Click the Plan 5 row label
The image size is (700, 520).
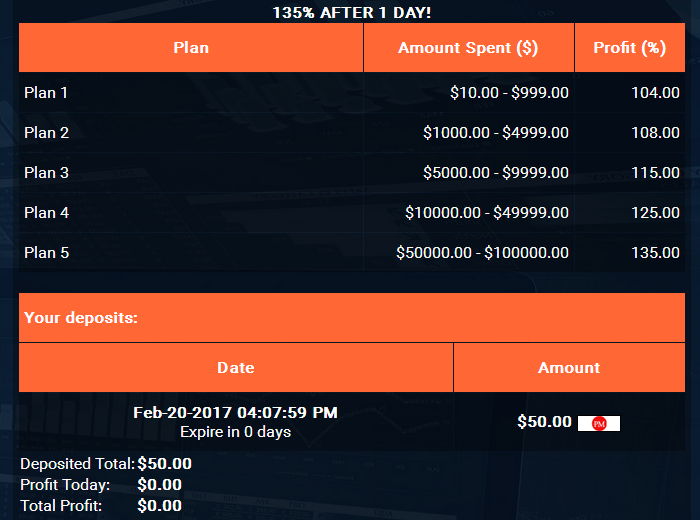[x=46, y=253]
